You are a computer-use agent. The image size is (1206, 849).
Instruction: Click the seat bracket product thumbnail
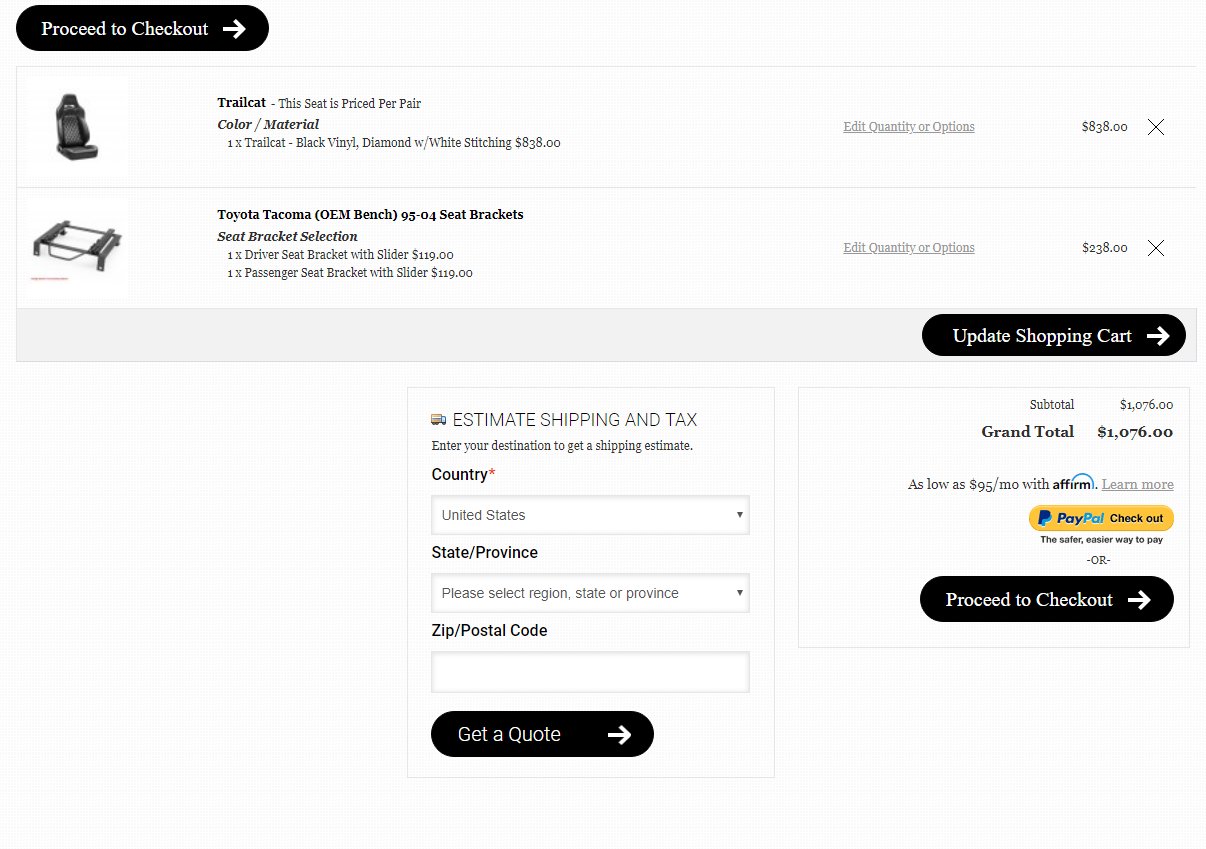pyautogui.click(x=78, y=248)
